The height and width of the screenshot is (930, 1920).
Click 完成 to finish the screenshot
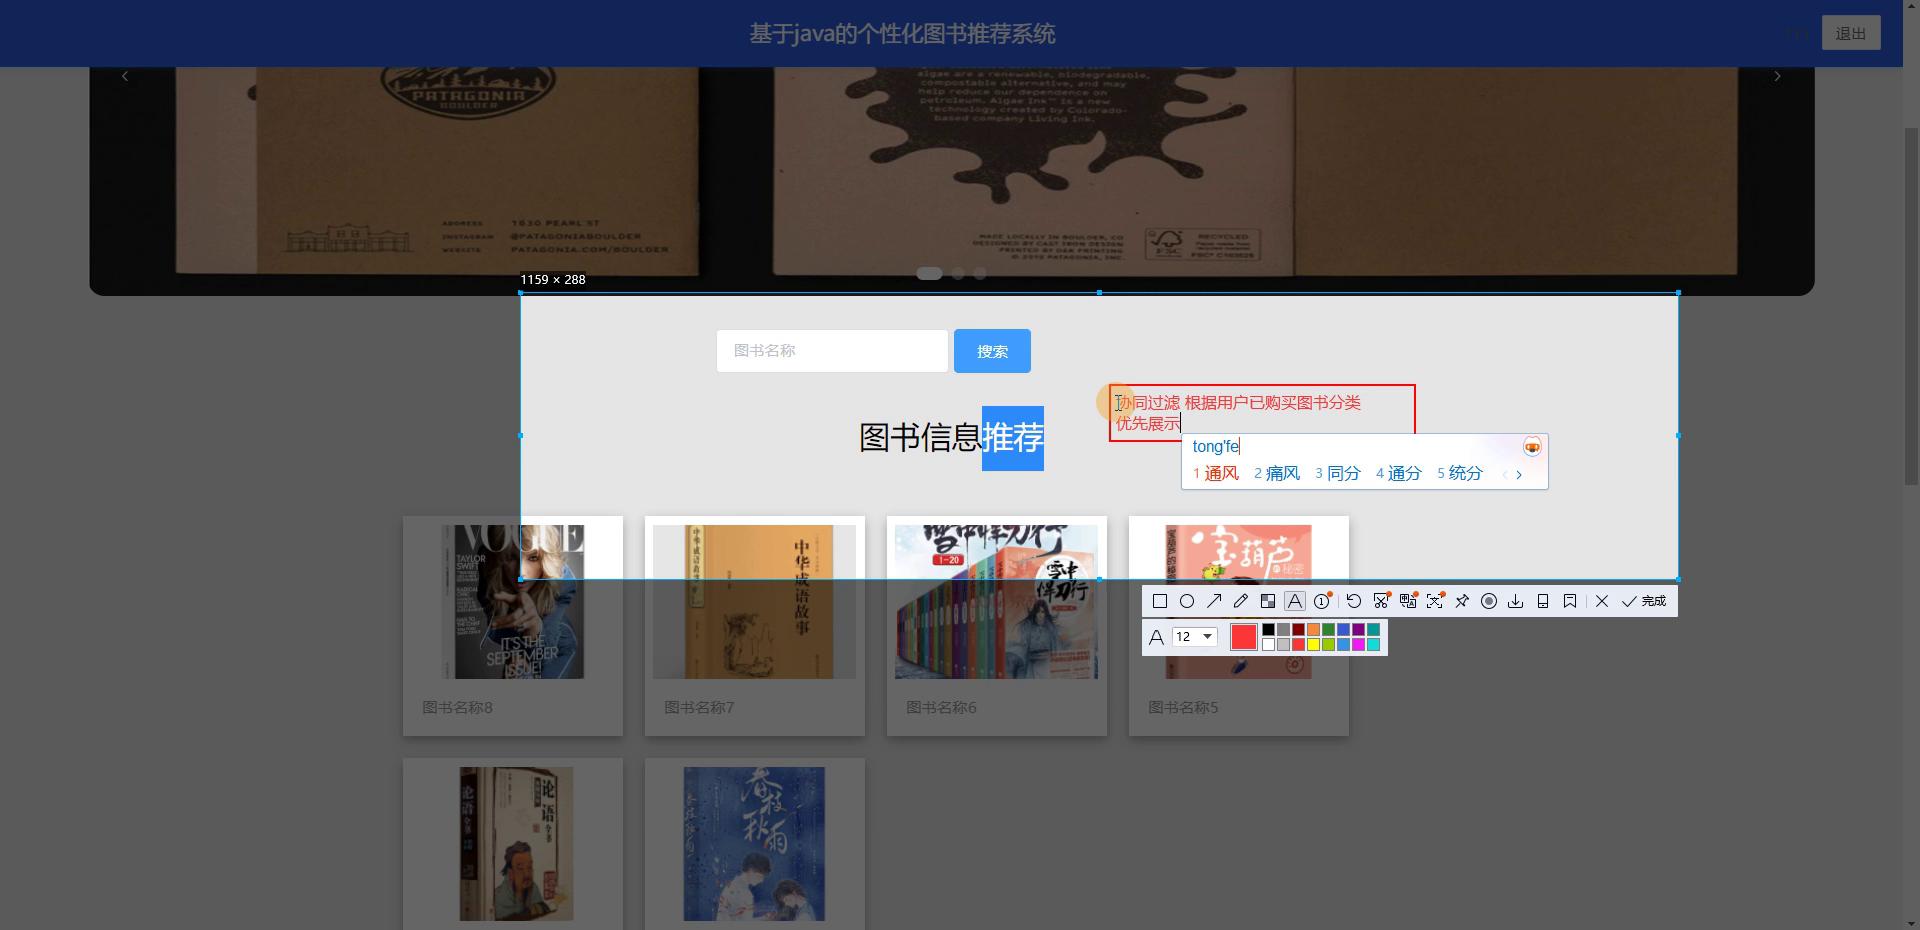click(x=1644, y=601)
